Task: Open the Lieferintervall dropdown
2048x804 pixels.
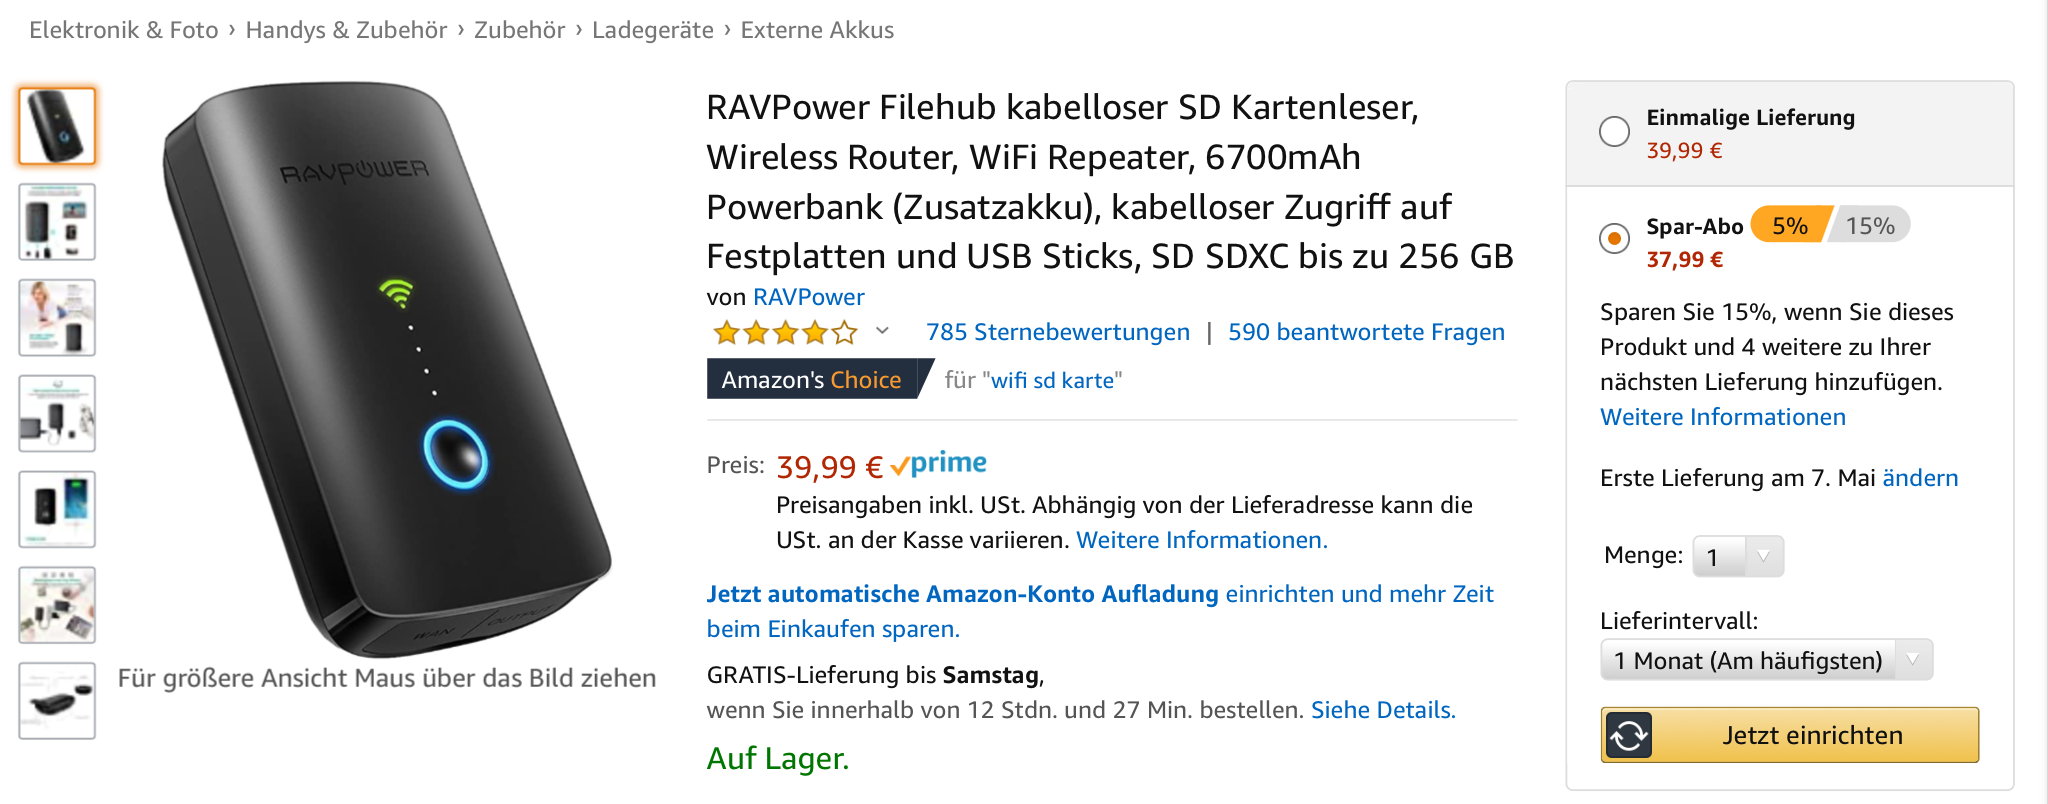Action: tap(1765, 660)
